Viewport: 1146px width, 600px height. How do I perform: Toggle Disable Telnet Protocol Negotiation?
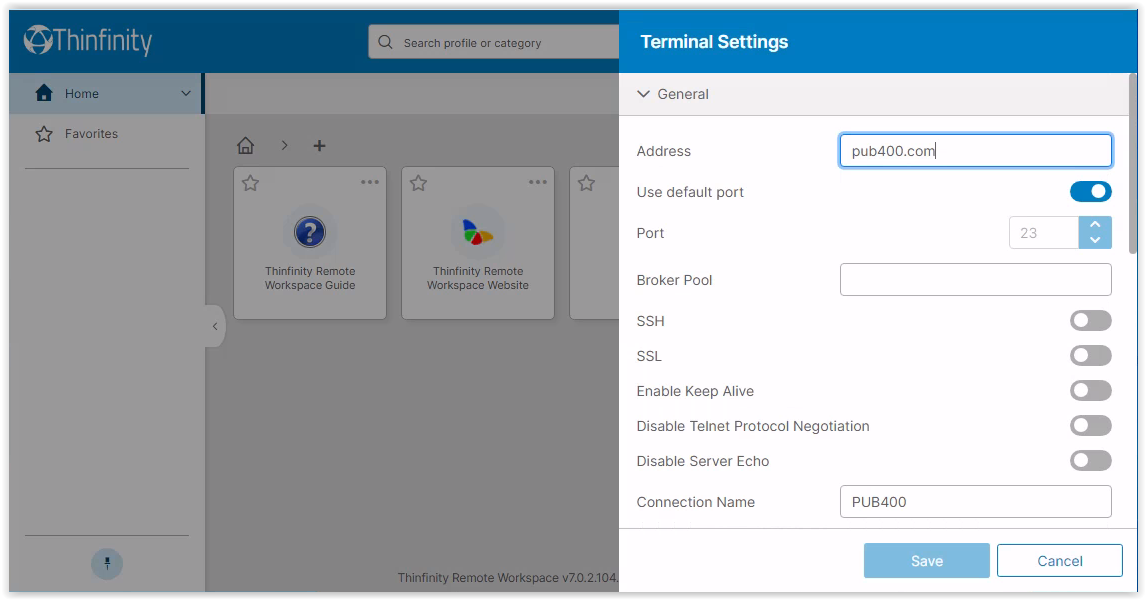click(1090, 425)
